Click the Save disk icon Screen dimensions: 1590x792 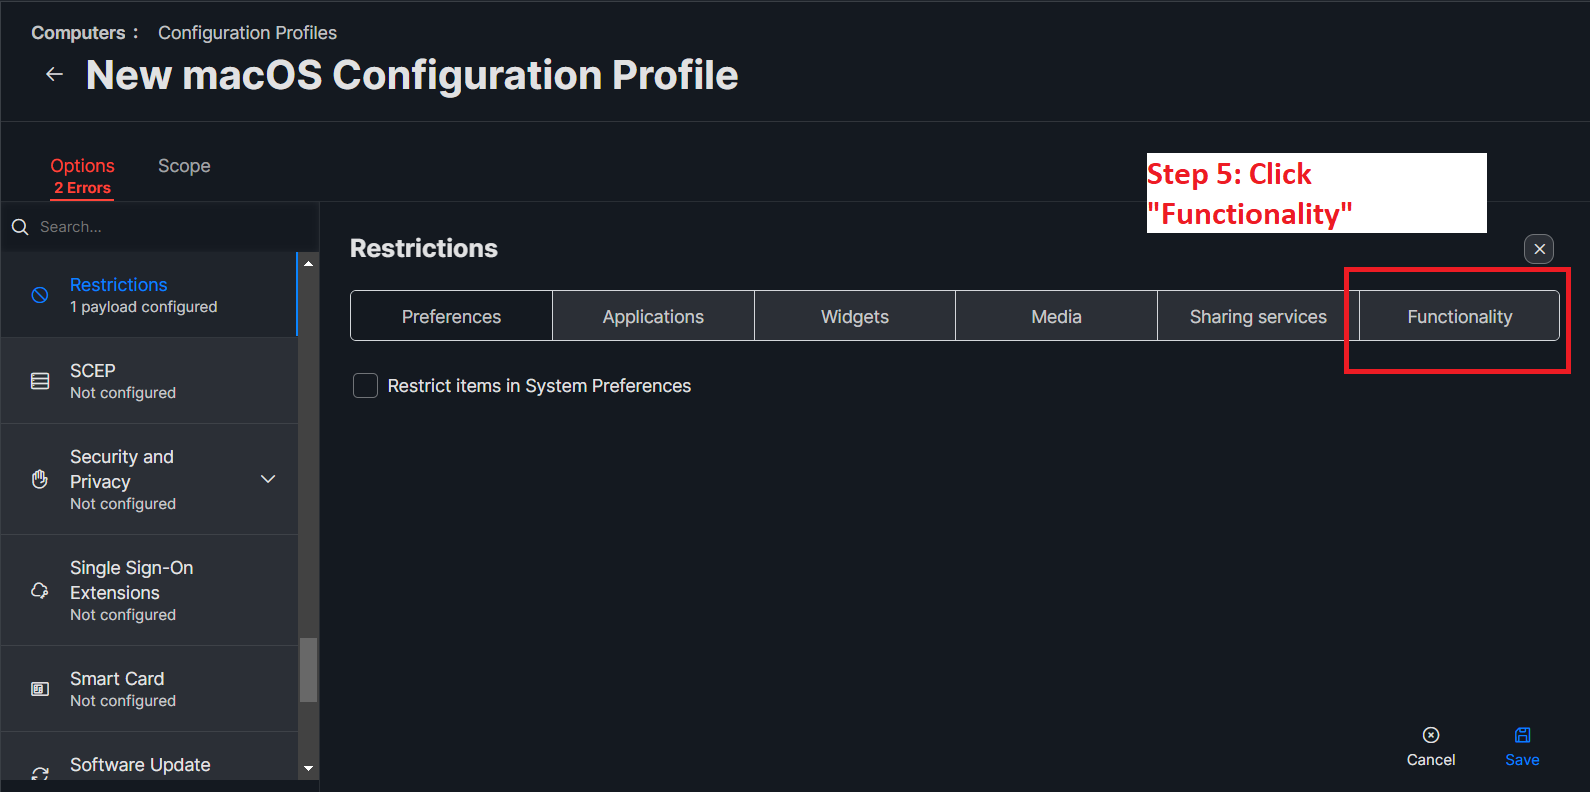click(x=1522, y=735)
